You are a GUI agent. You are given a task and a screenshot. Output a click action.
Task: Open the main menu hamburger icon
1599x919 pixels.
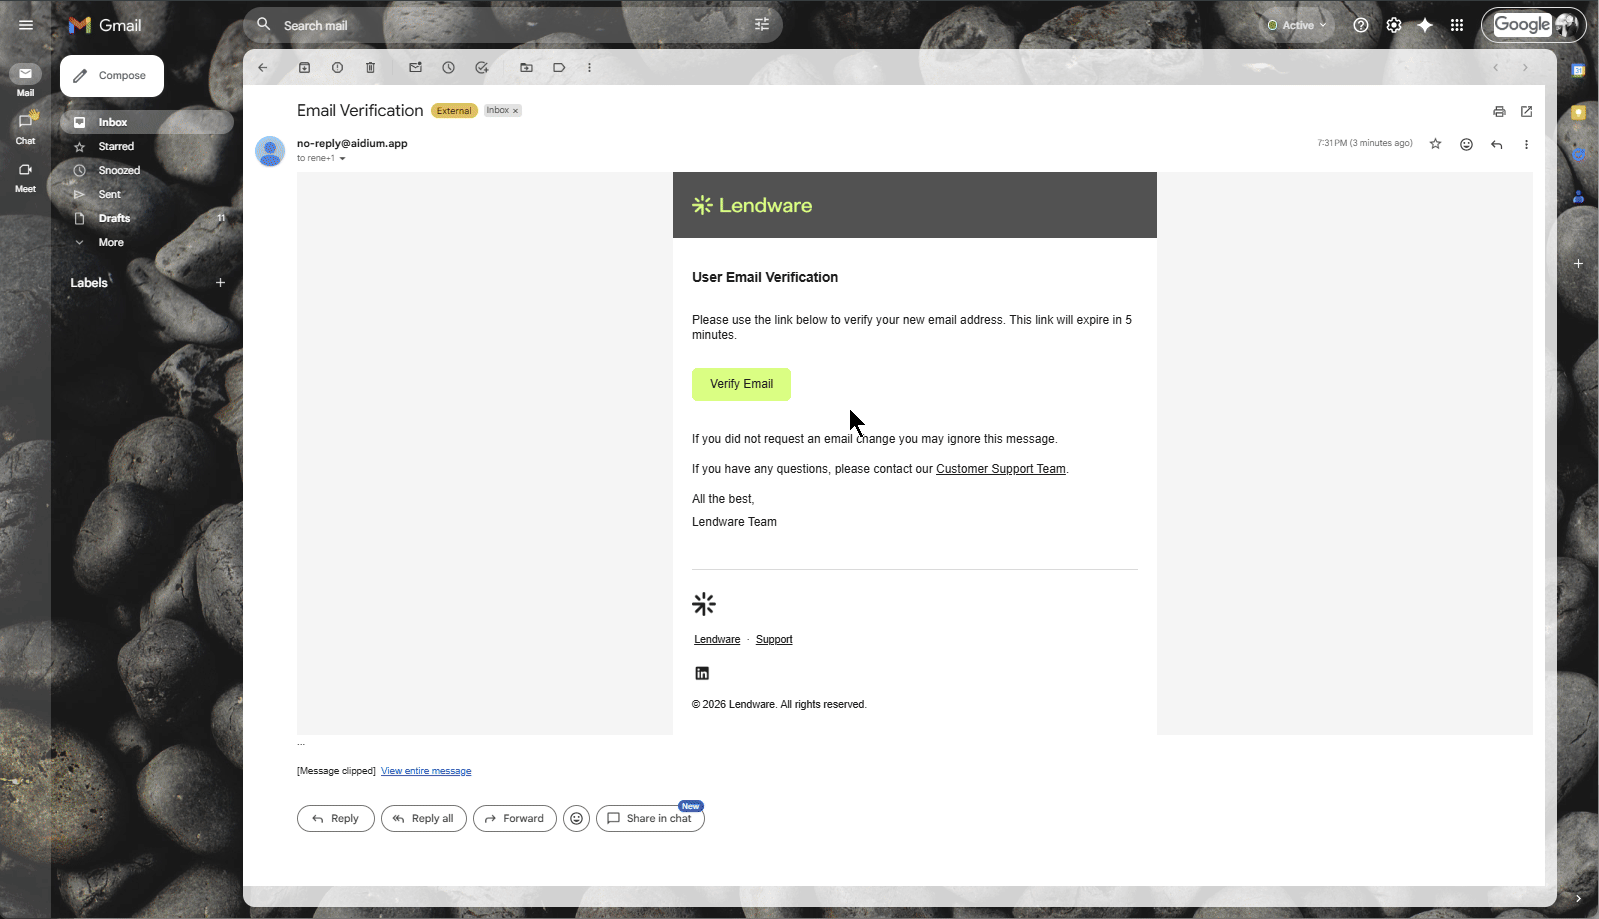pos(26,25)
